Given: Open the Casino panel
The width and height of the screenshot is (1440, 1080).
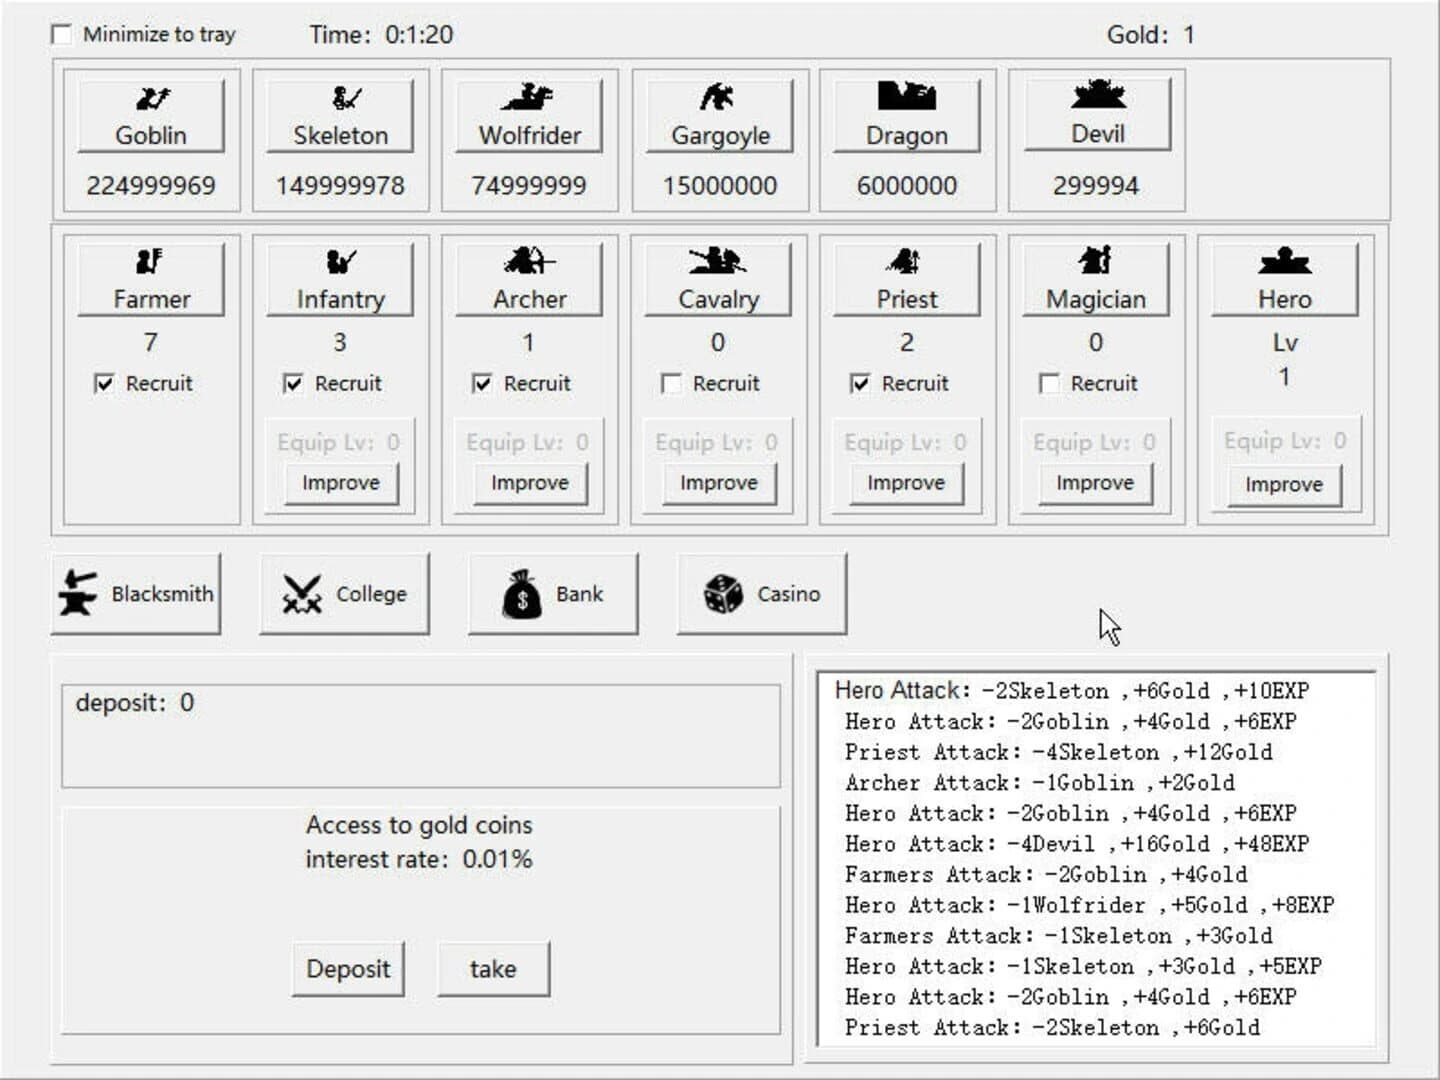Looking at the screenshot, I should pos(762,592).
